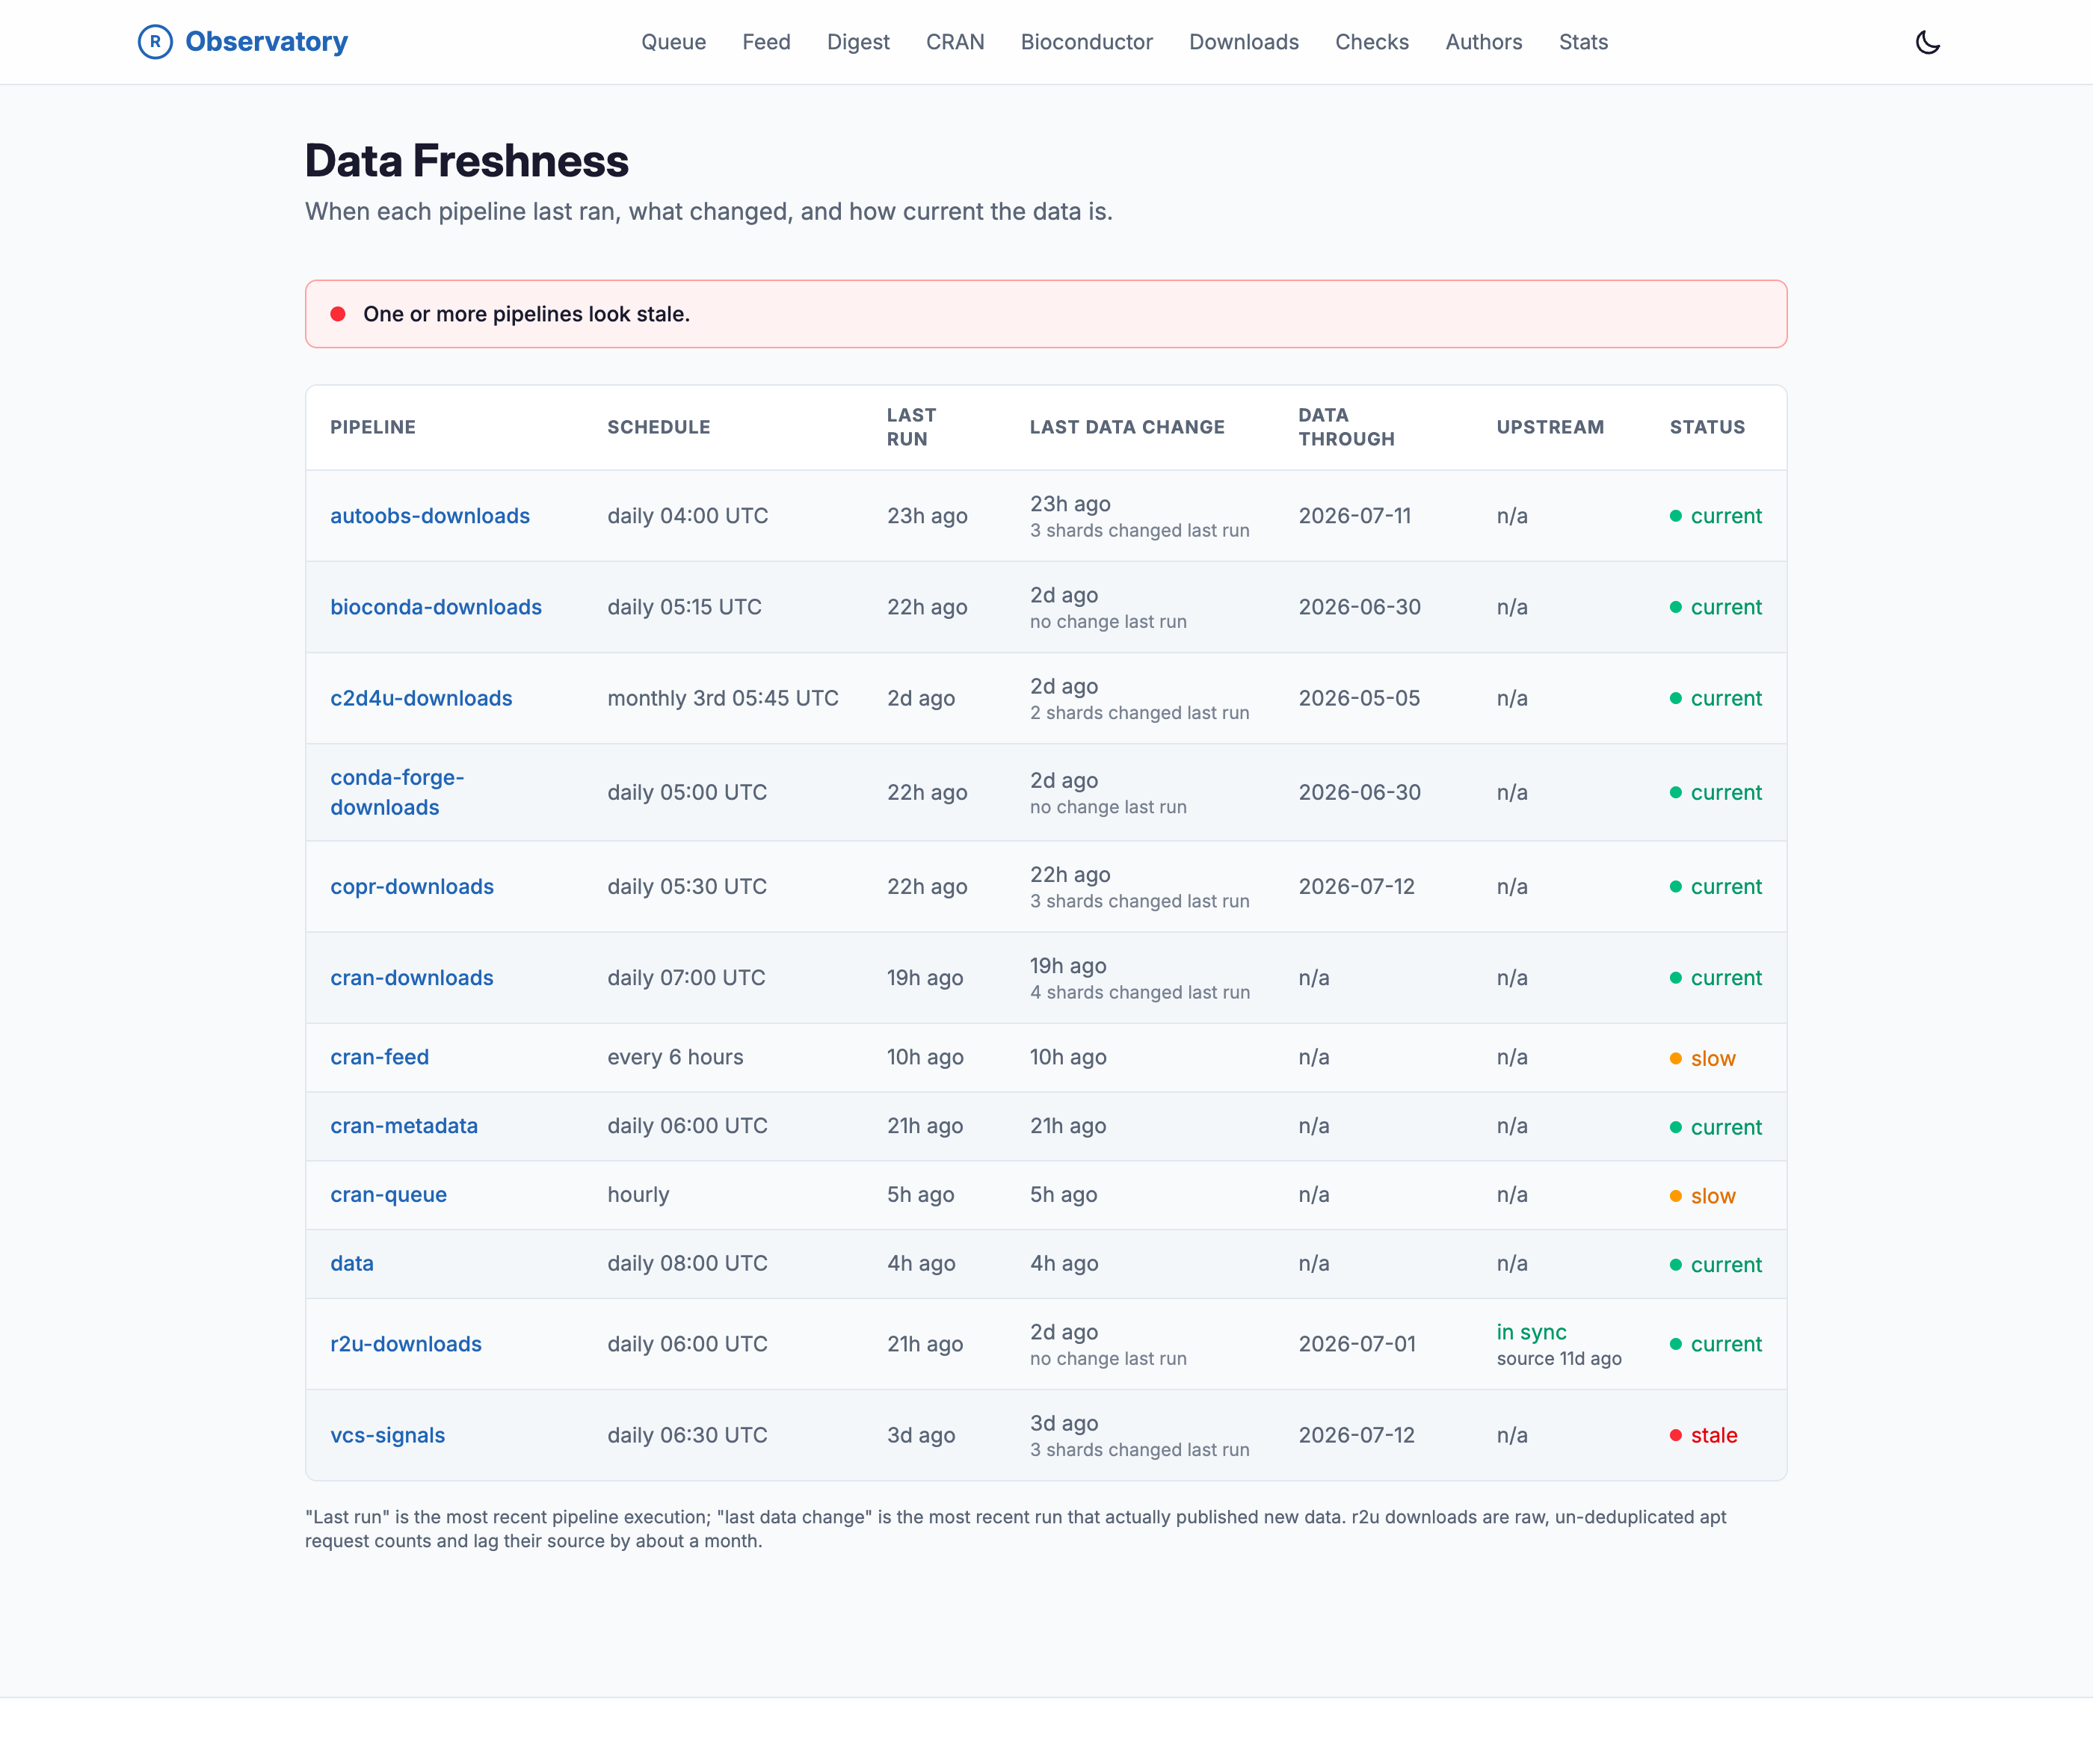The height and width of the screenshot is (1764, 2093).
Task: Open the conda-forge-downloads pipeline link
Action: pos(397,792)
